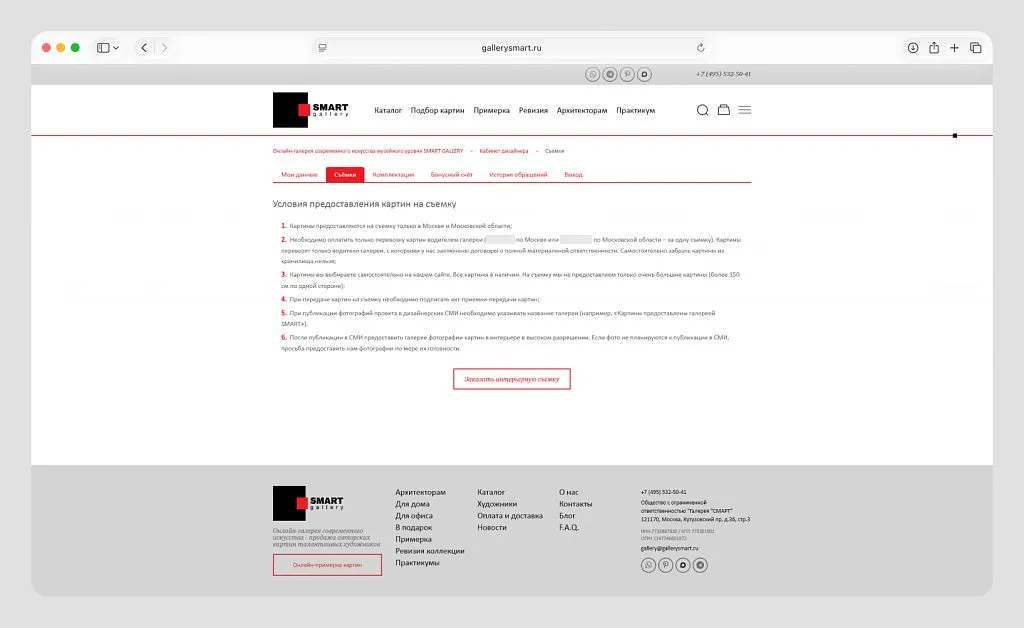This screenshot has width=1024, height=628.
Task: Click the Кабинет дизайнера breadcrumb link
Action: (504, 151)
